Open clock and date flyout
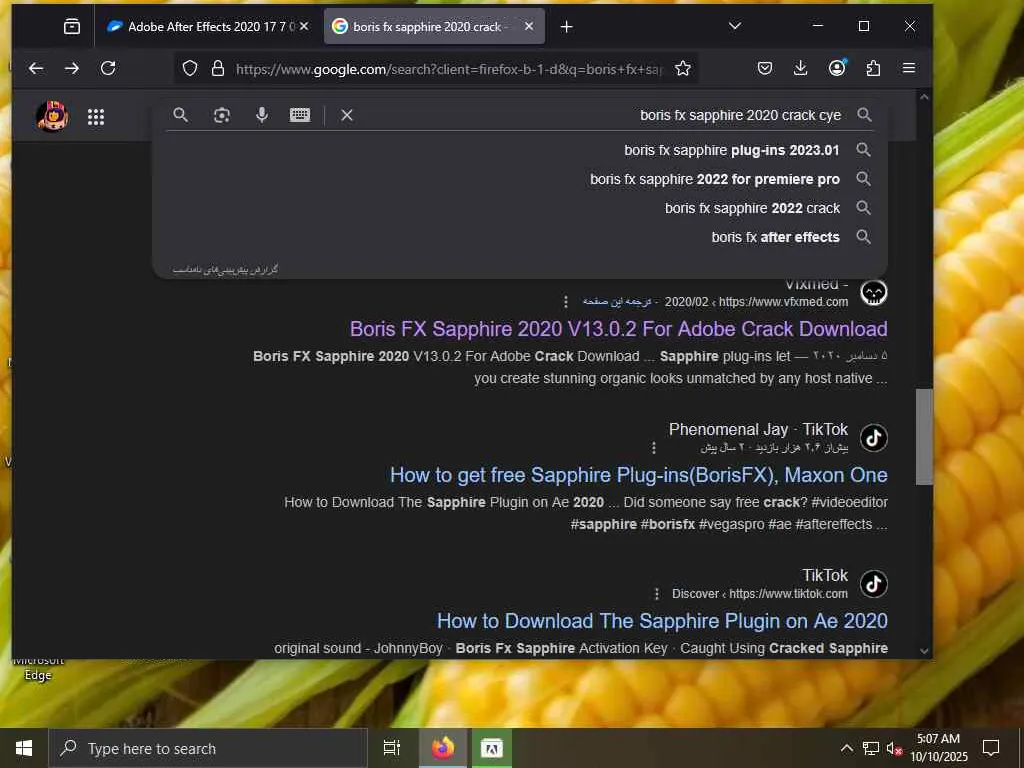Screen dimensions: 1024x768 938,748
